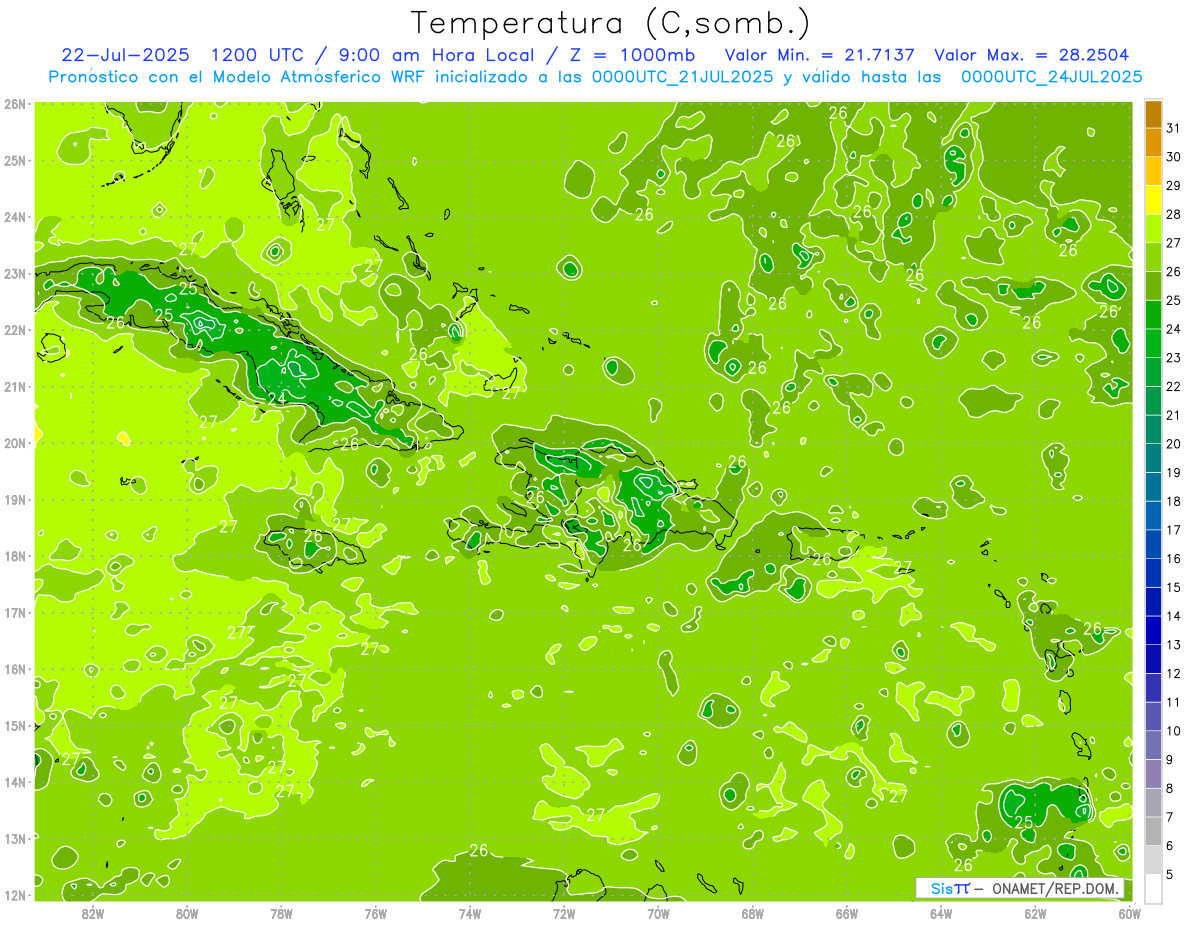
Task: Click the '19N' latitude axis label
Action: click(15, 499)
